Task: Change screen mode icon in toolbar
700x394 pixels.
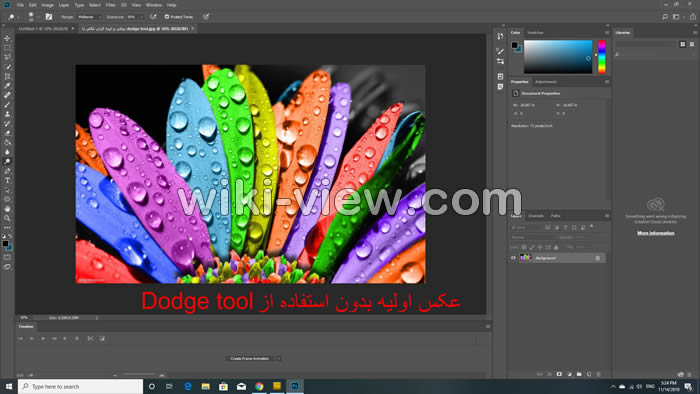Action: (x=7, y=266)
